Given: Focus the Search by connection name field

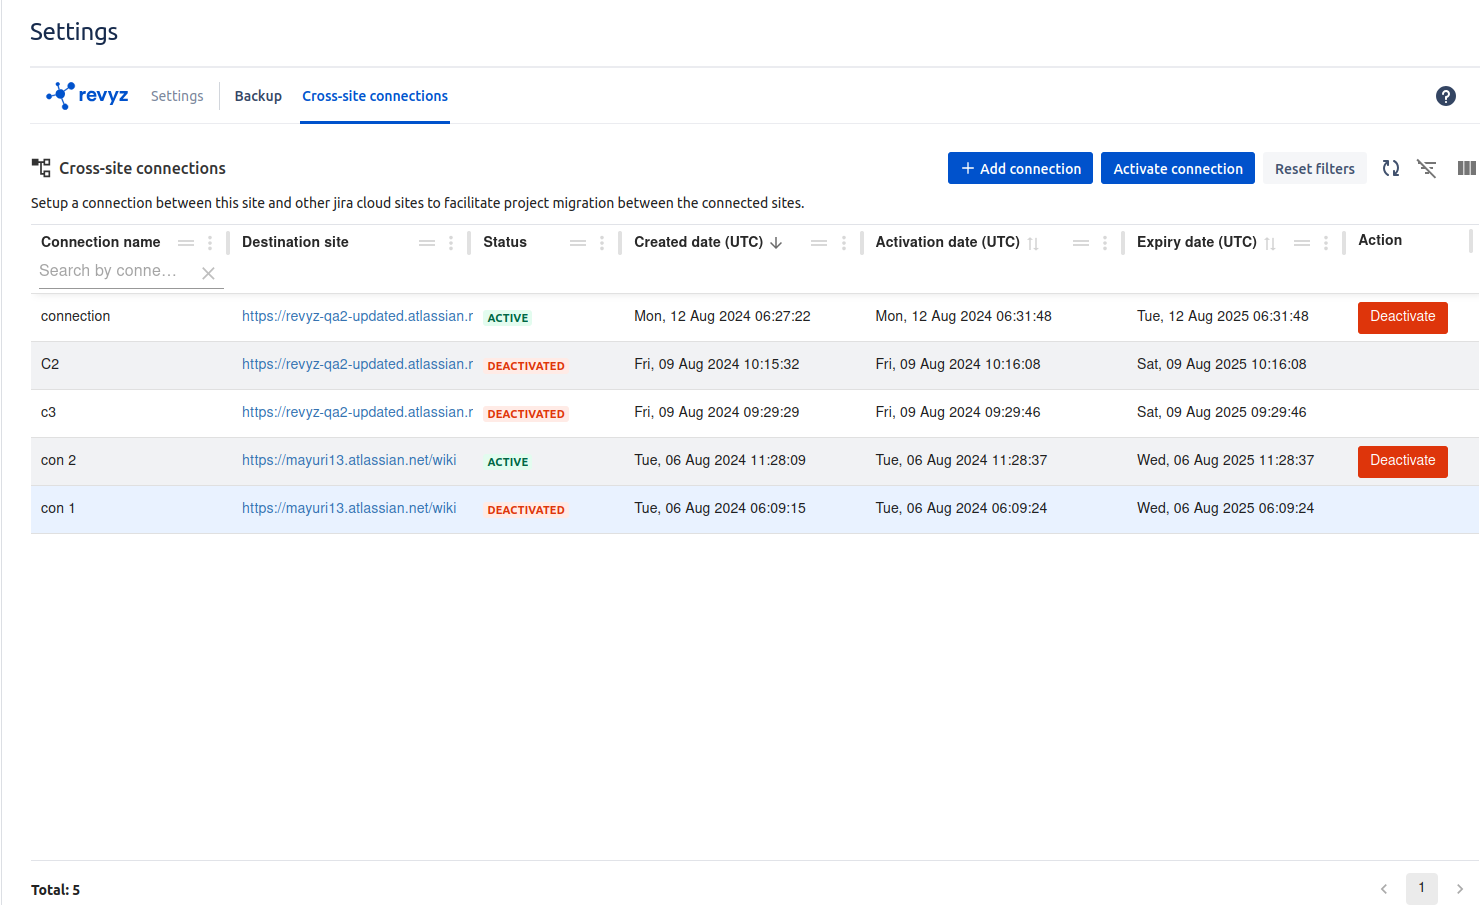Looking at the screenshot, I should point(110,271).
